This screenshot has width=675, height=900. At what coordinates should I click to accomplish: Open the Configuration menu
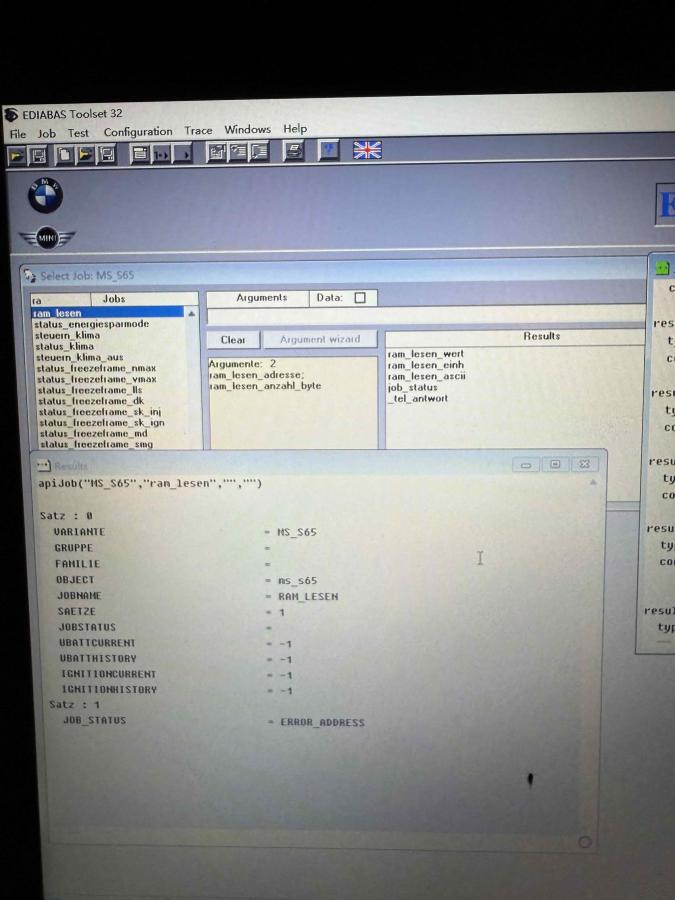coord(137,132)
